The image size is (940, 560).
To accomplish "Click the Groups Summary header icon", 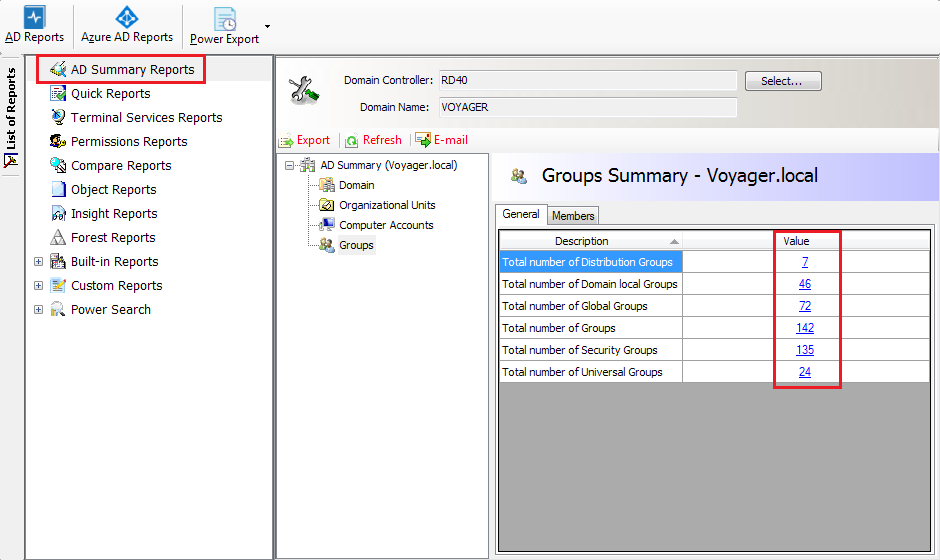I will click(519, 176).
